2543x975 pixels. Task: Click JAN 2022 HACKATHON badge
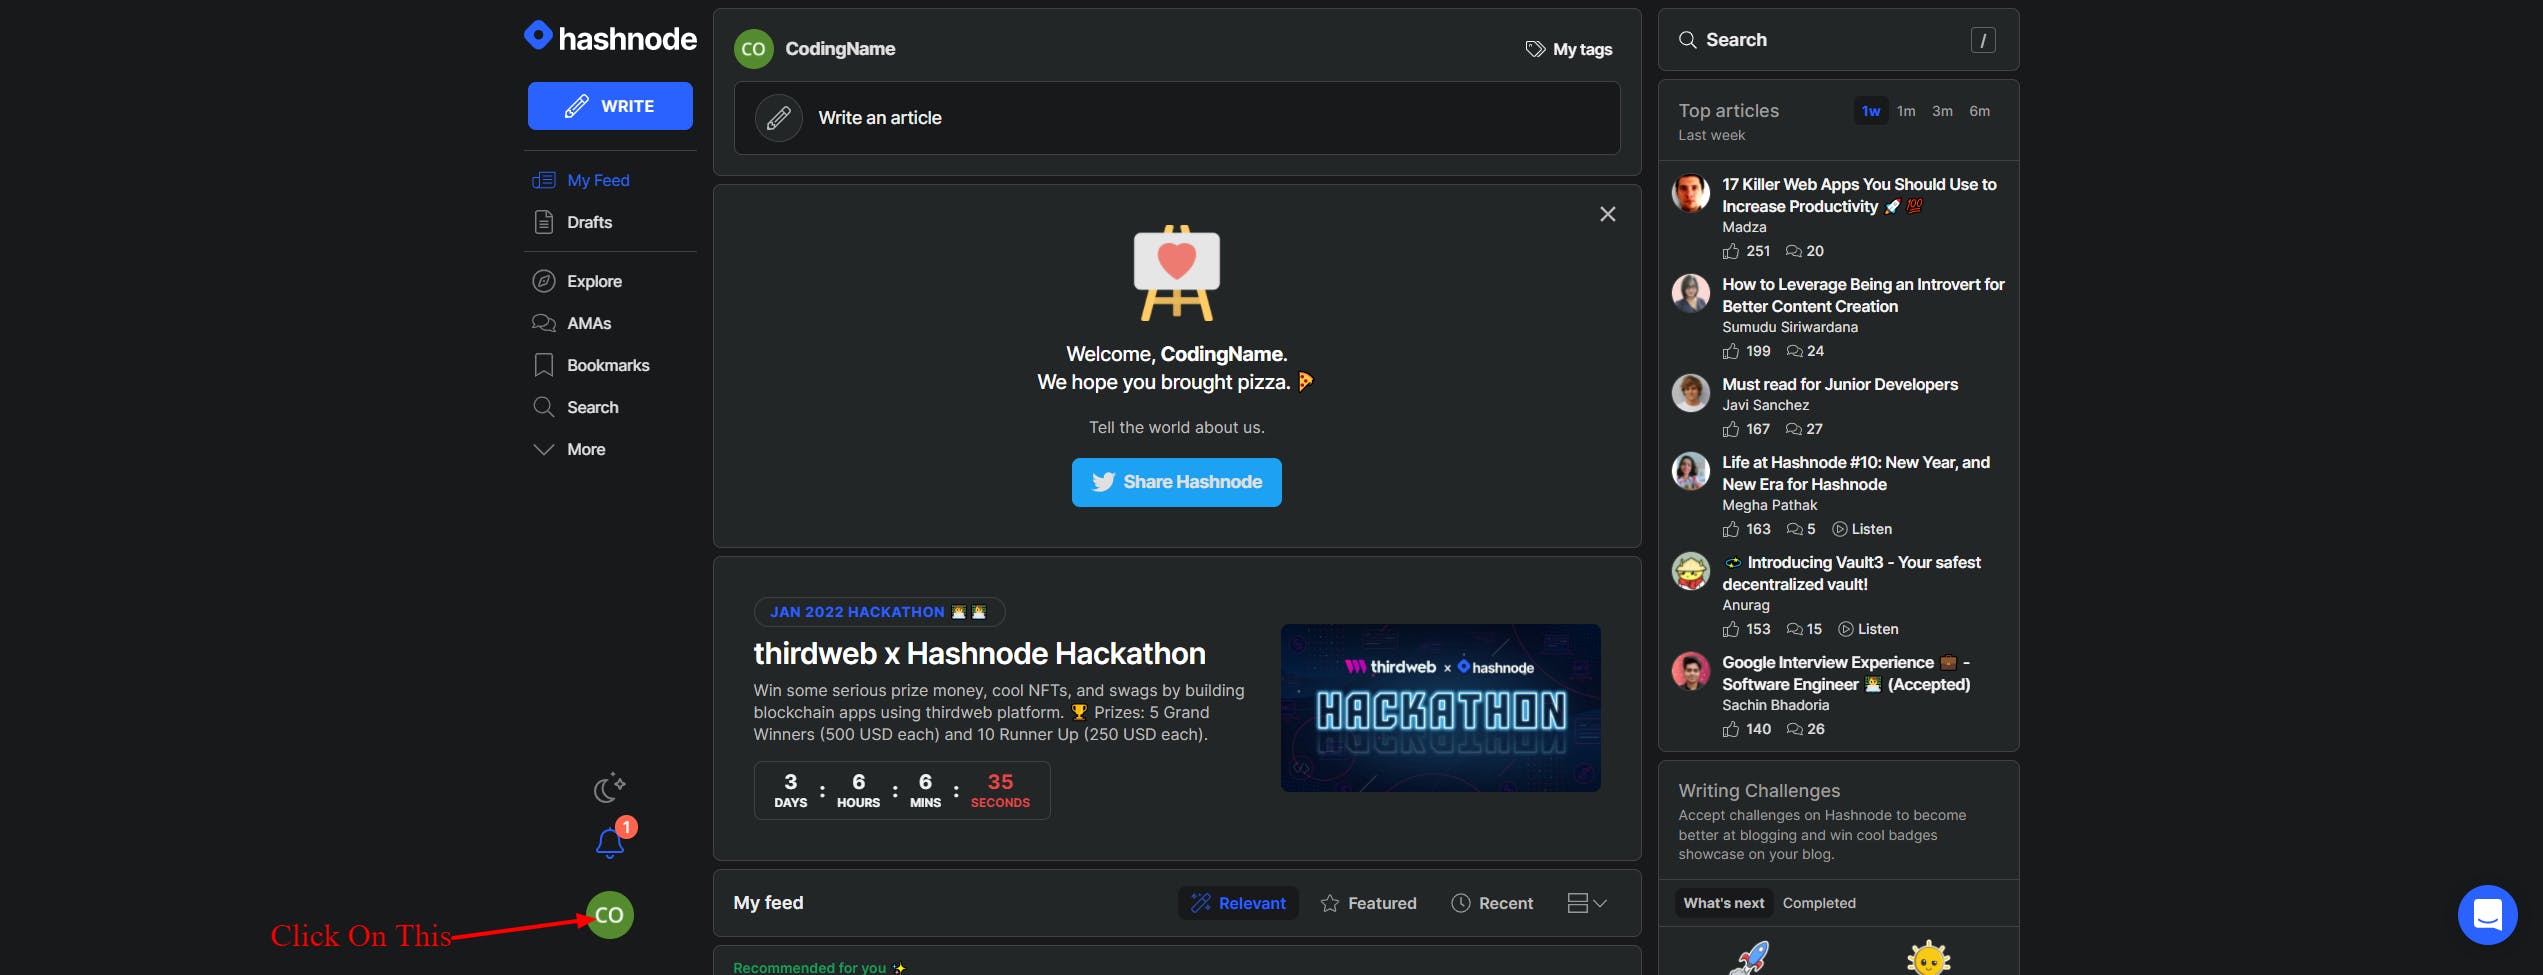click(879, 612)
